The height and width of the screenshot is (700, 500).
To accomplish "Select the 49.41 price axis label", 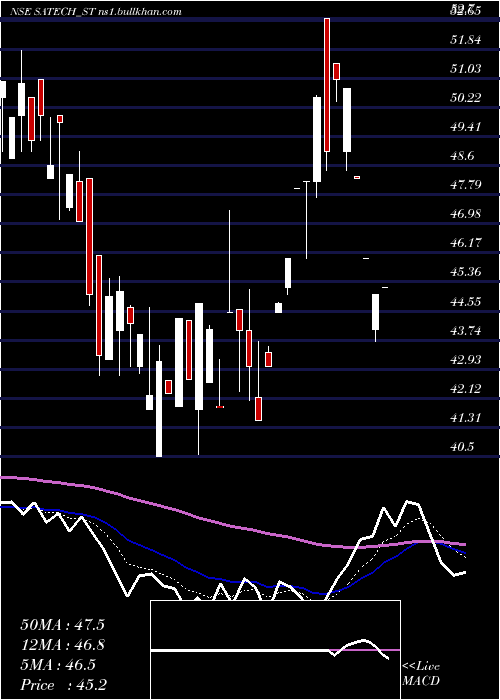I will point(466,127).
